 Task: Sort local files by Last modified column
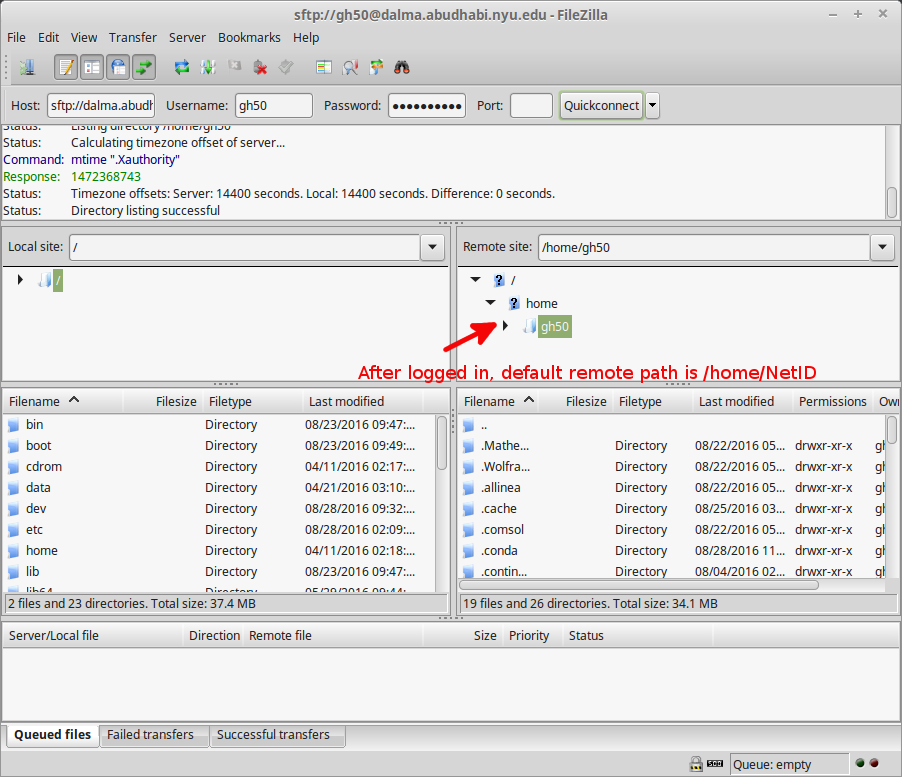(x=346, y=401)
